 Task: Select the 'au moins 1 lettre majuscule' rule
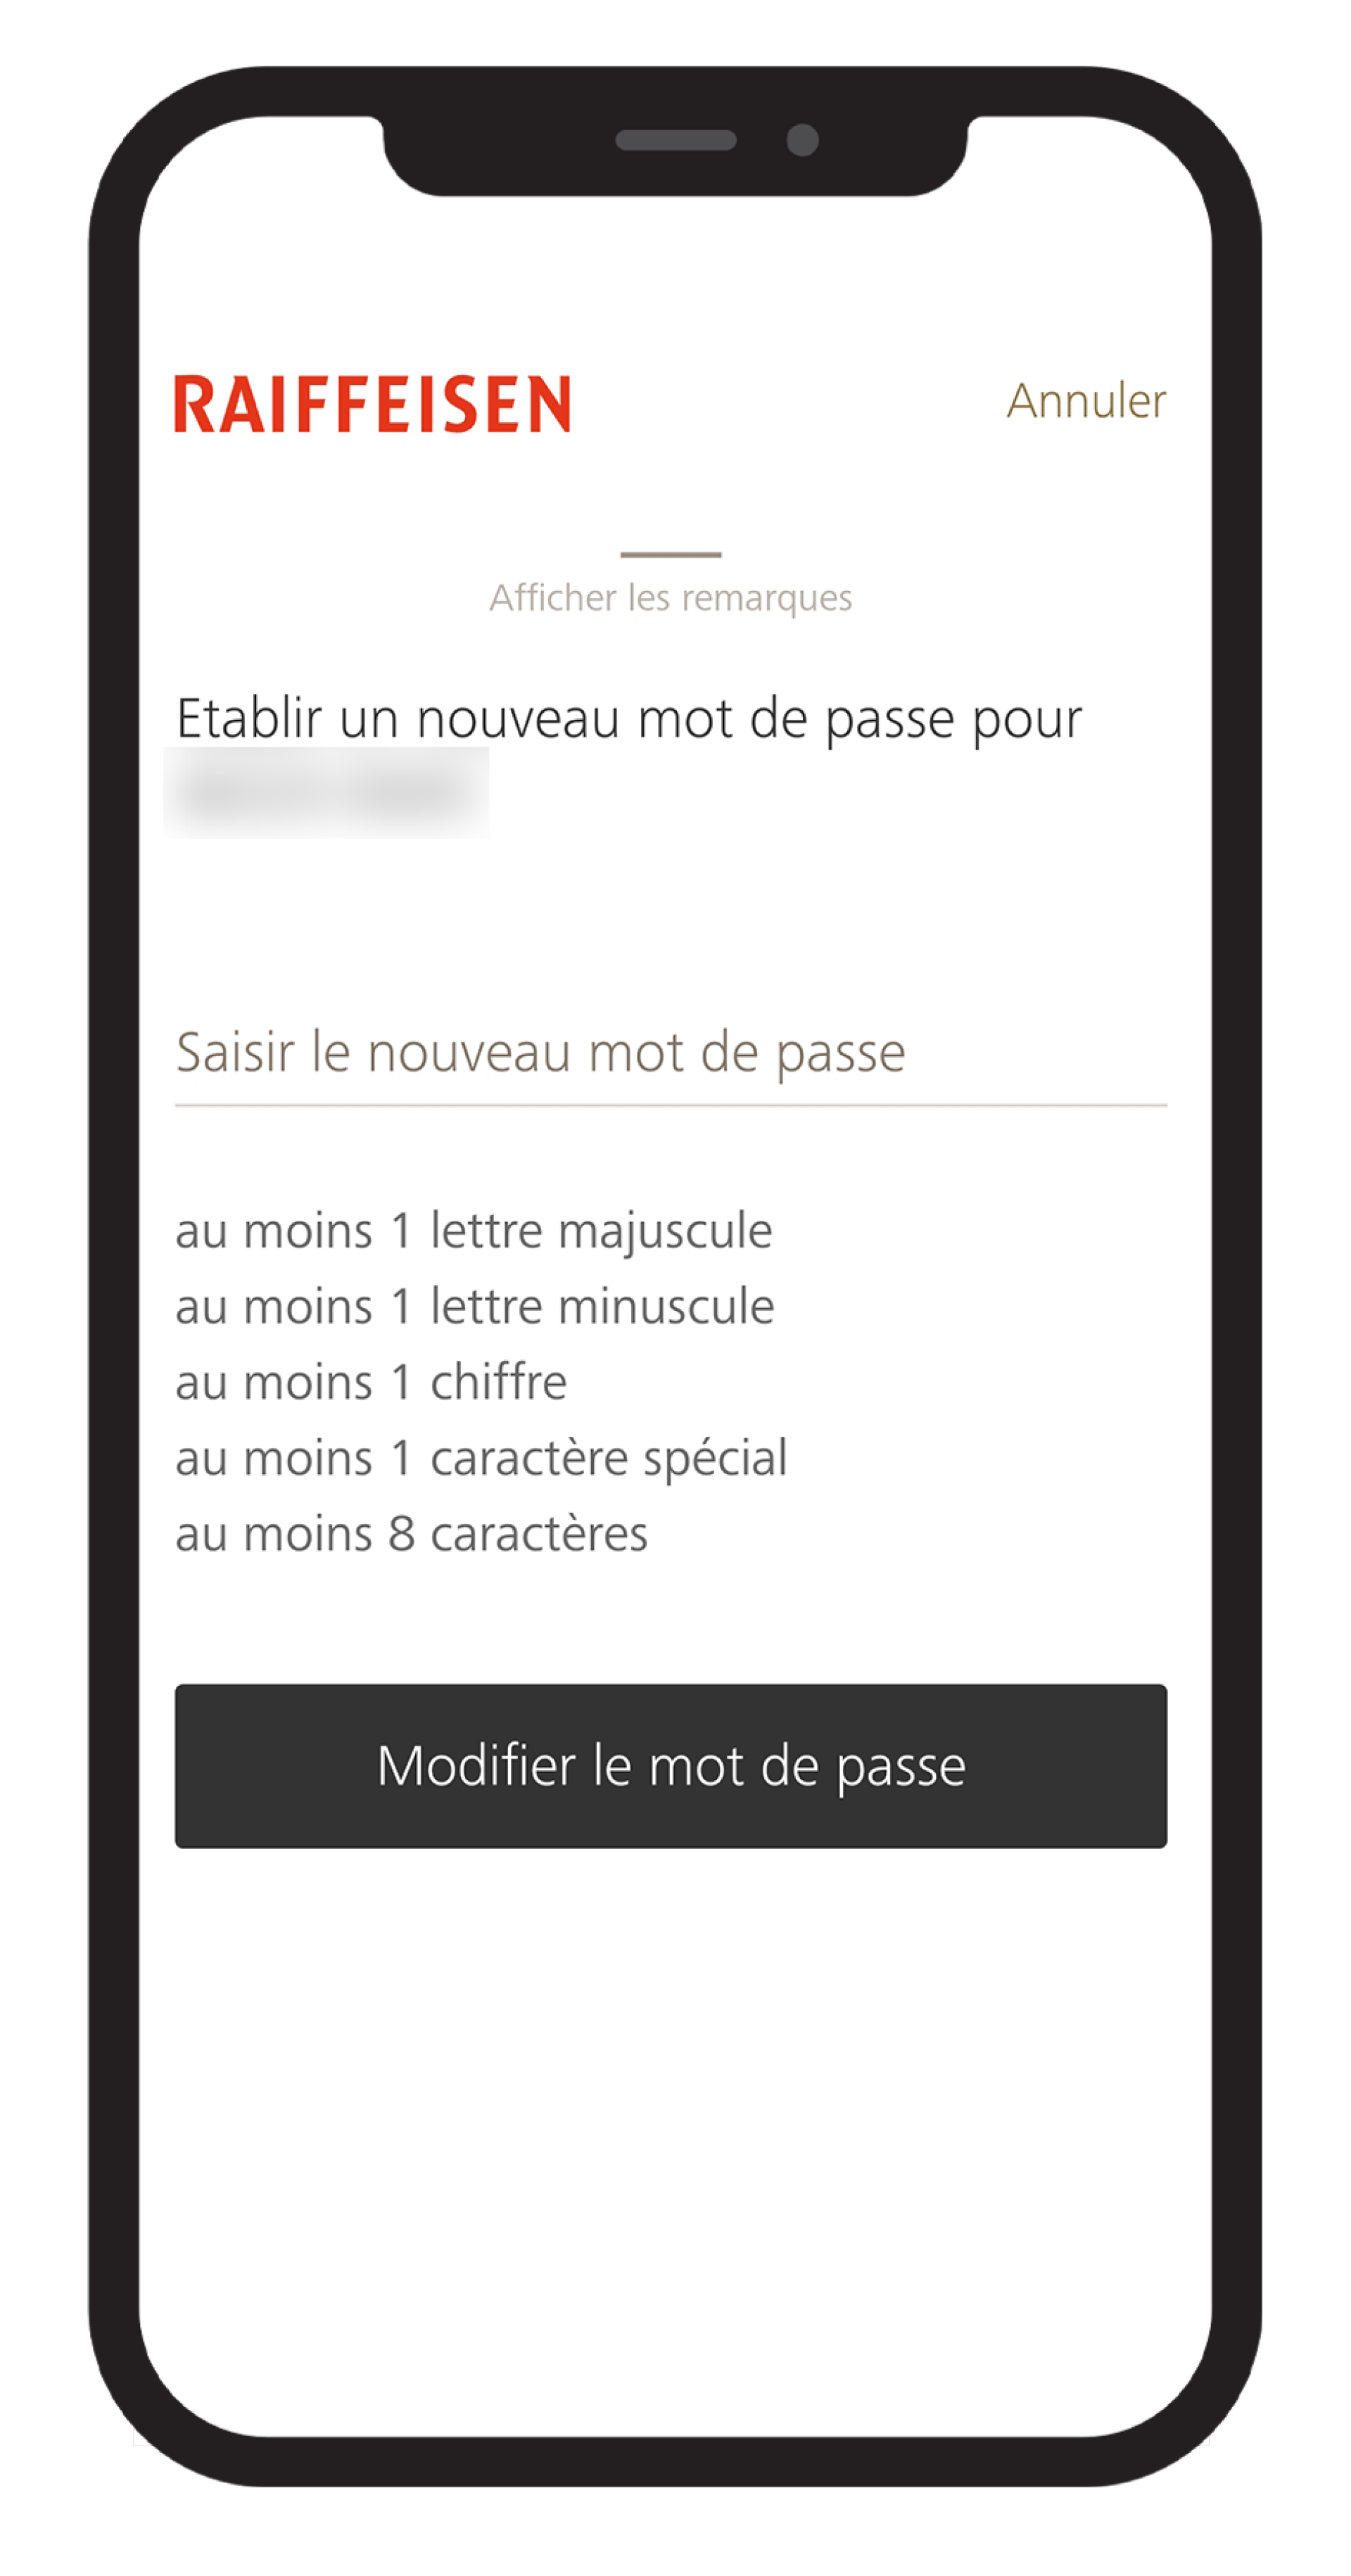pyautogui.click(x=474, y=1230)
